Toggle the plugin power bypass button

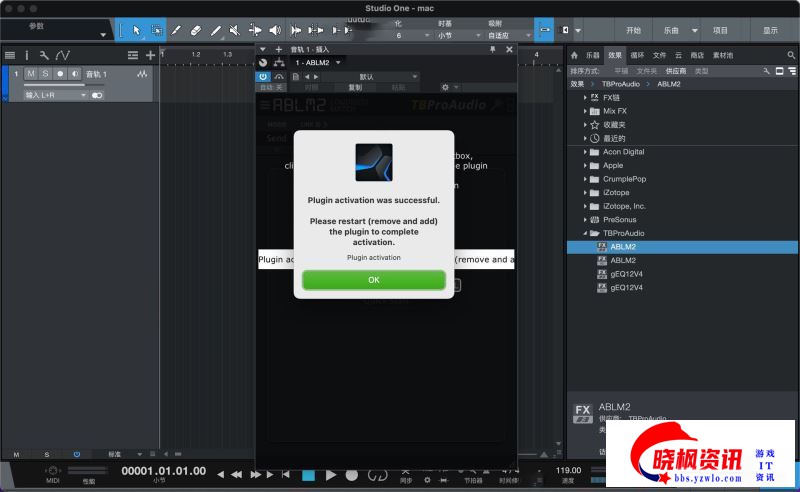(x=263, y=77)
